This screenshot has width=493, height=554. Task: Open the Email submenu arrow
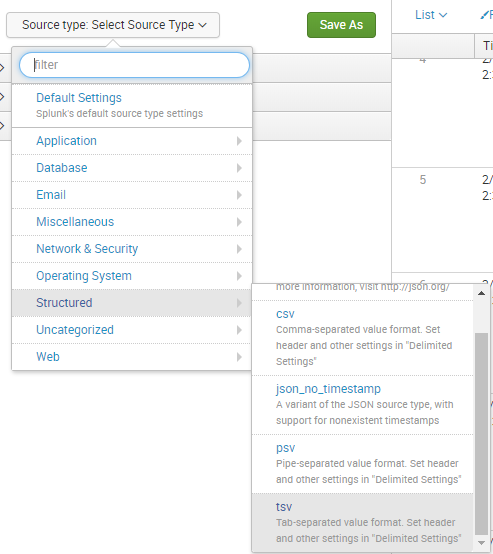coord(239,195)
